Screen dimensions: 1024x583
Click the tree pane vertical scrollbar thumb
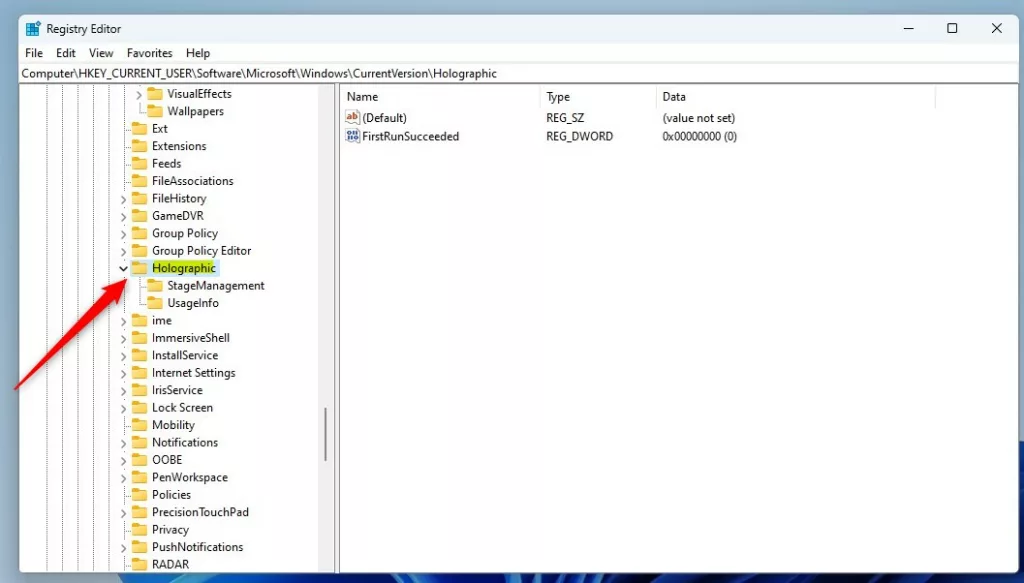325,434
